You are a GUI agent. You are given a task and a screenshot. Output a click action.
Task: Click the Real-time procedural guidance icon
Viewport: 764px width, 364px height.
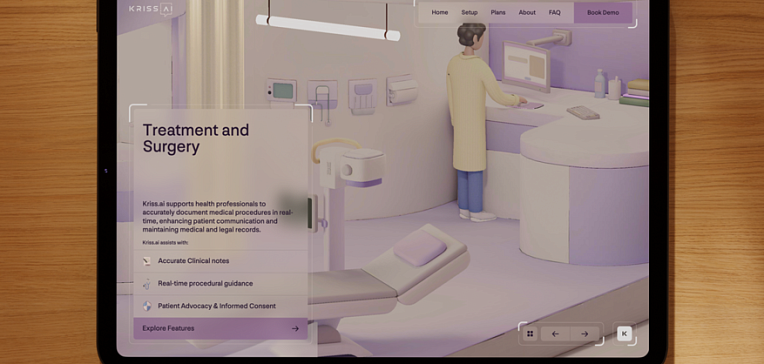tap(147, 284)
